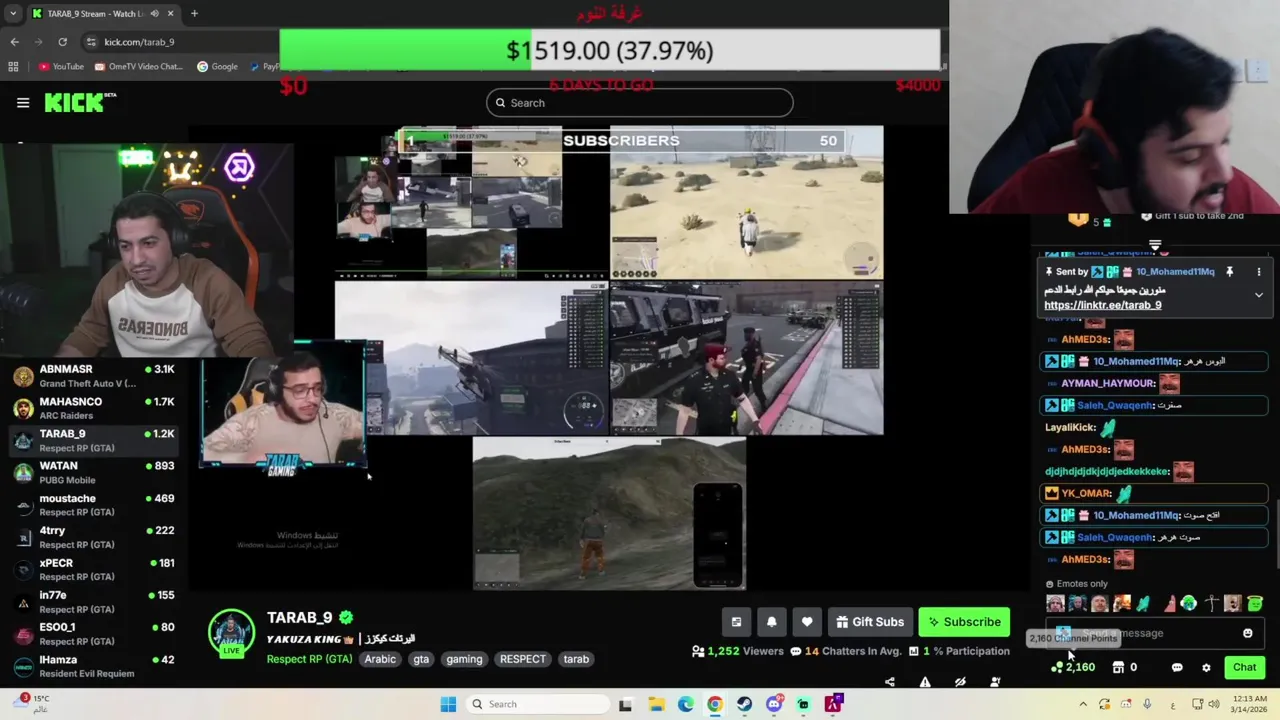
Task: Open the emoji picker in chat input
Action: [1247, 633]
